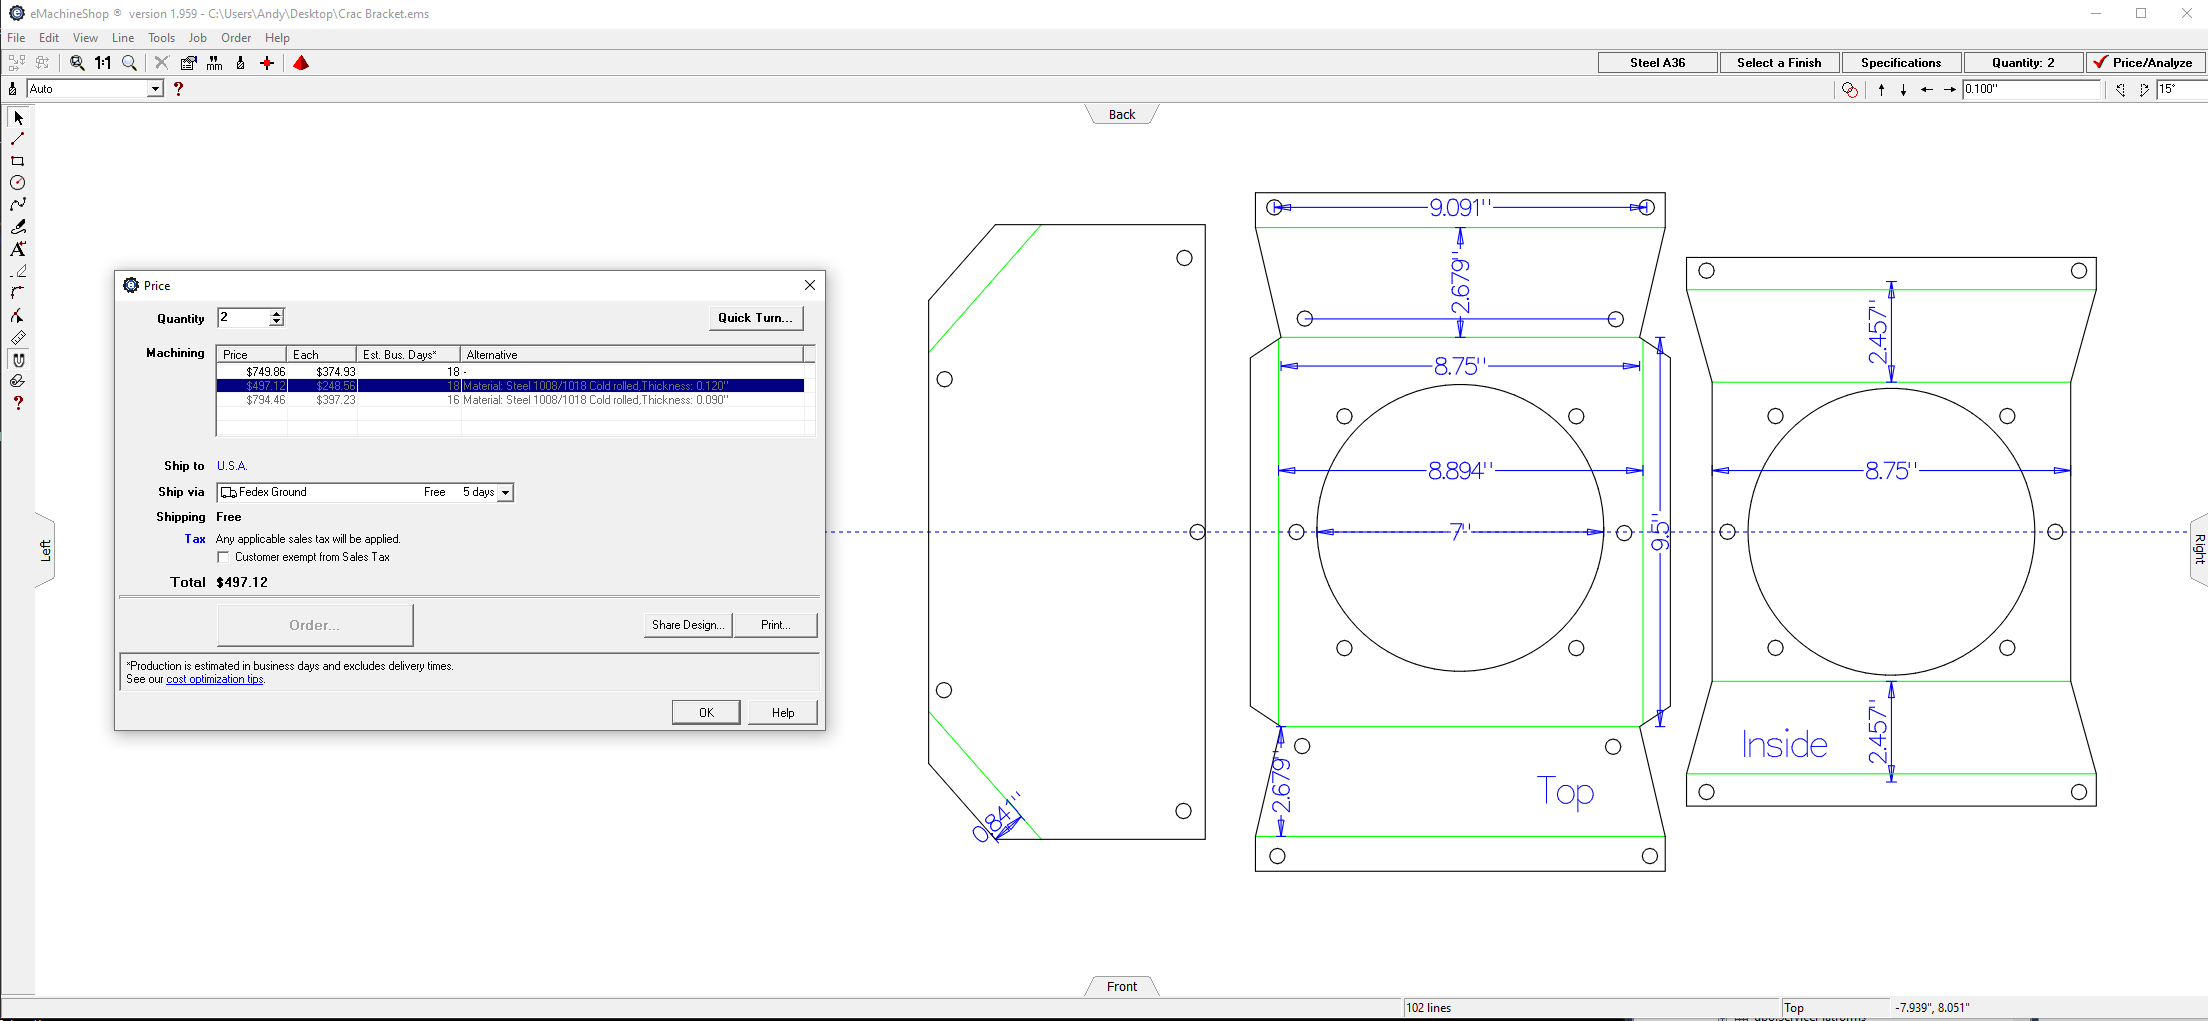Select the Rectangle drawing tool
The image size is (2208, 1021).
(x=17, y=161)
